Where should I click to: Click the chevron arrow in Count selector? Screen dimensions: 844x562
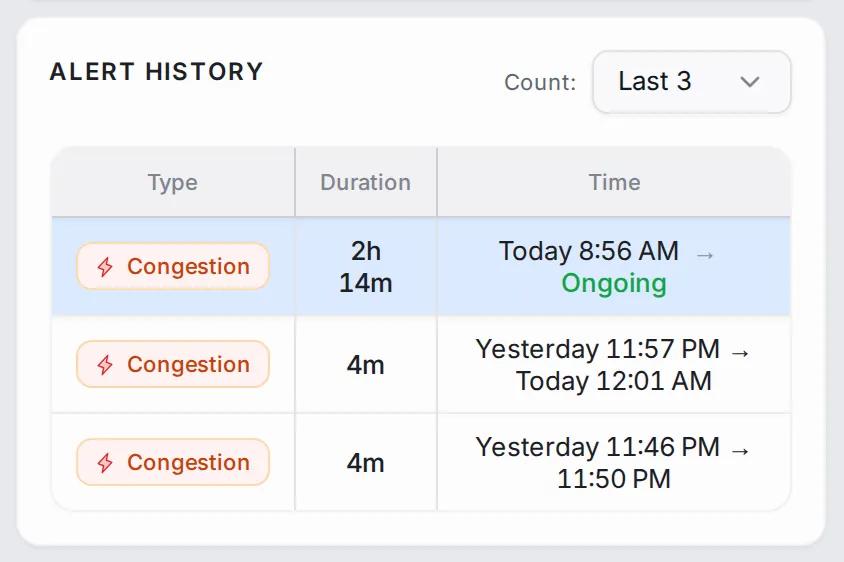[750, 82]
